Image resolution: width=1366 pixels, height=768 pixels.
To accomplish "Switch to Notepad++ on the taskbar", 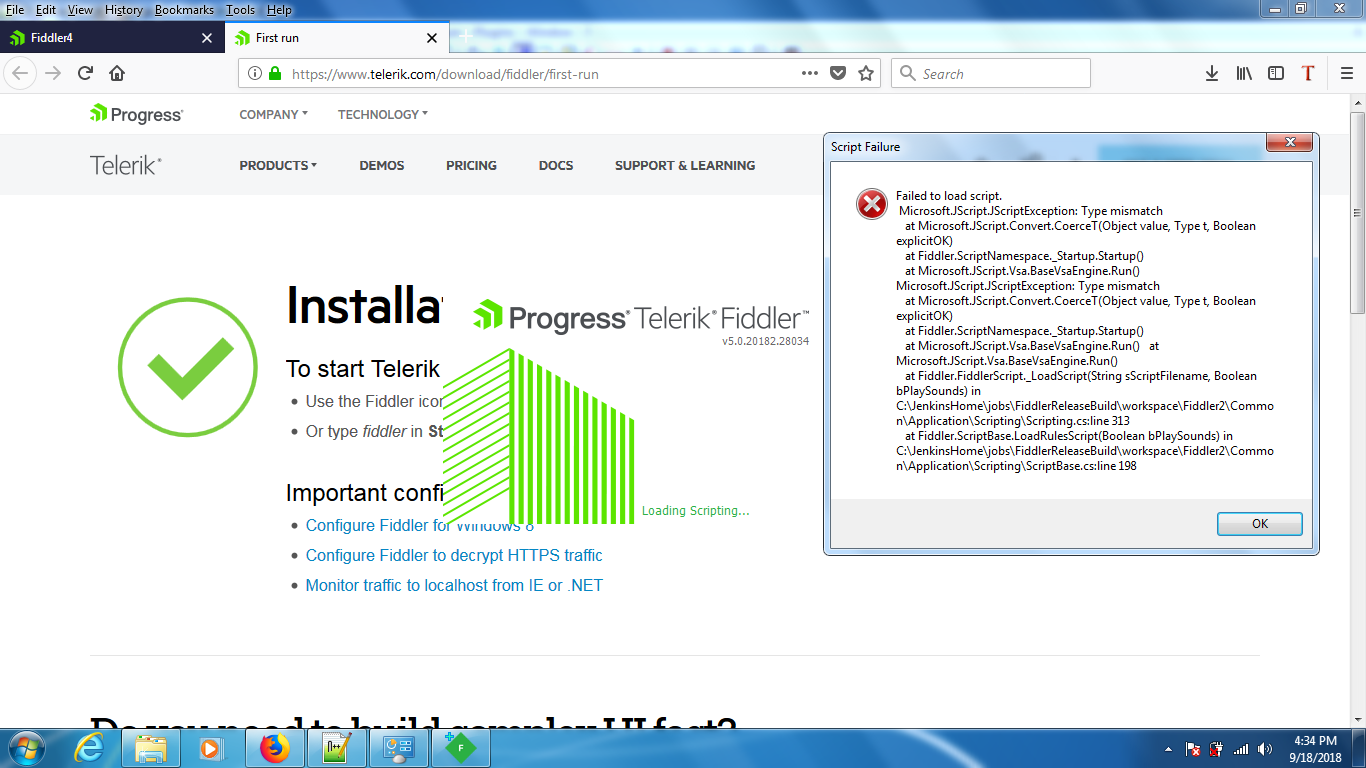I will tap(335, 748).
